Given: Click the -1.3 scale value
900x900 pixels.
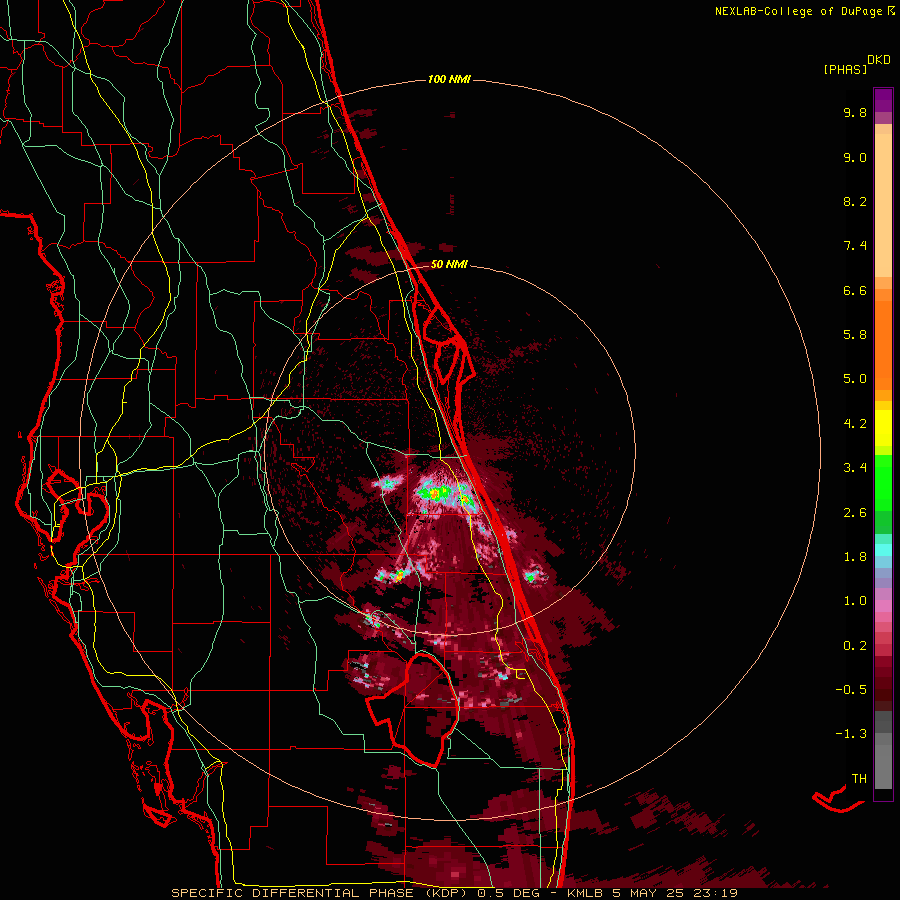Looking at the screenshot, I should pyautogui.click(x=851, y=734).
